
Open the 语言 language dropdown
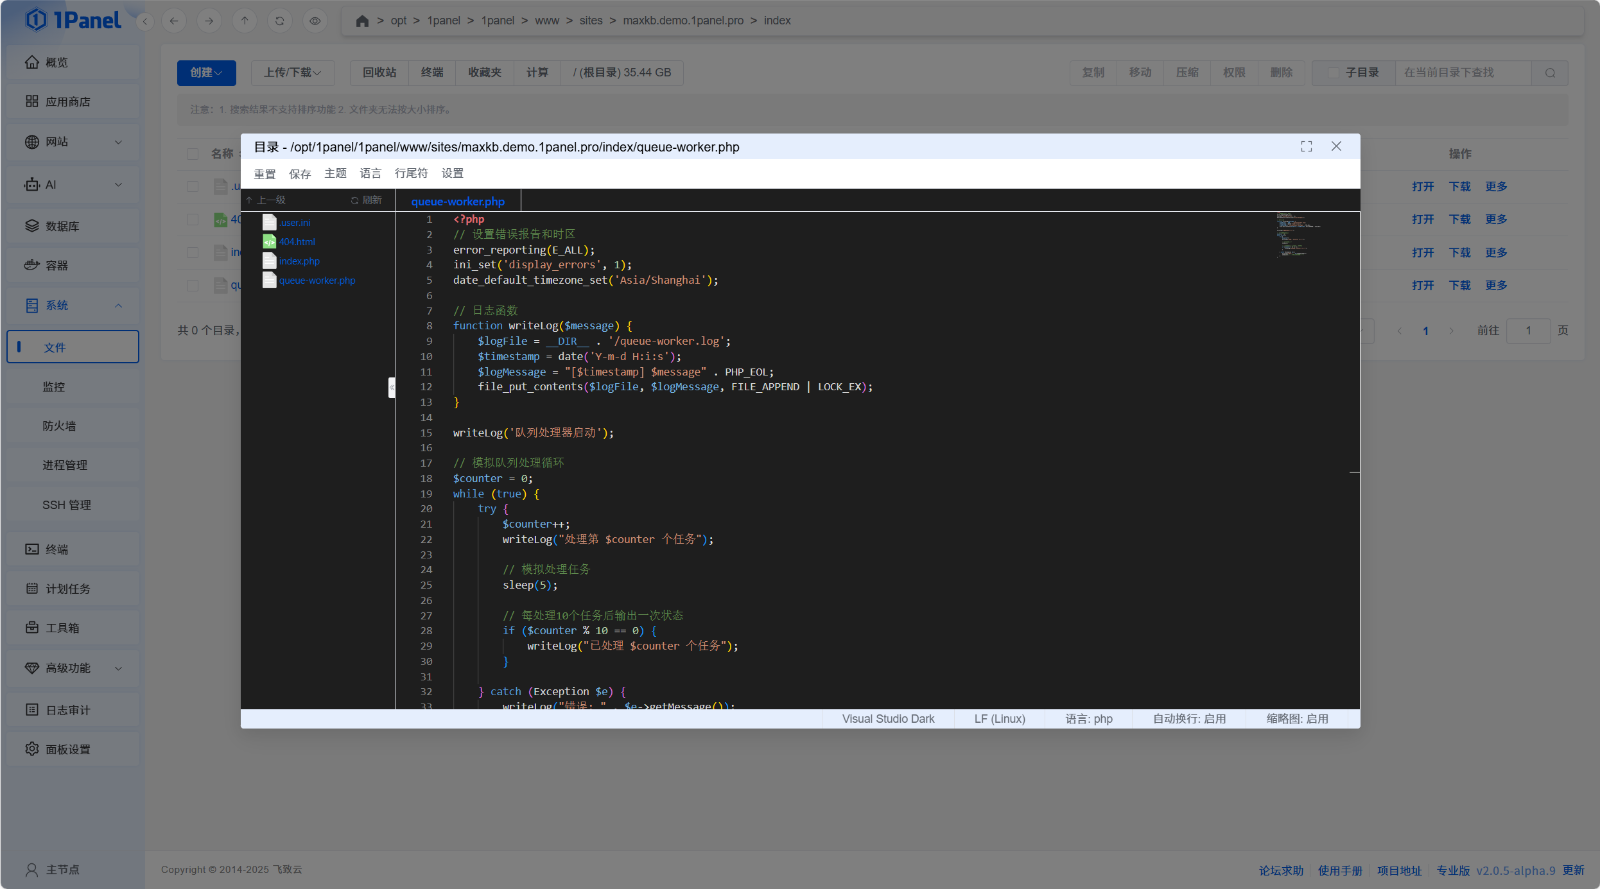coord(370,173)
